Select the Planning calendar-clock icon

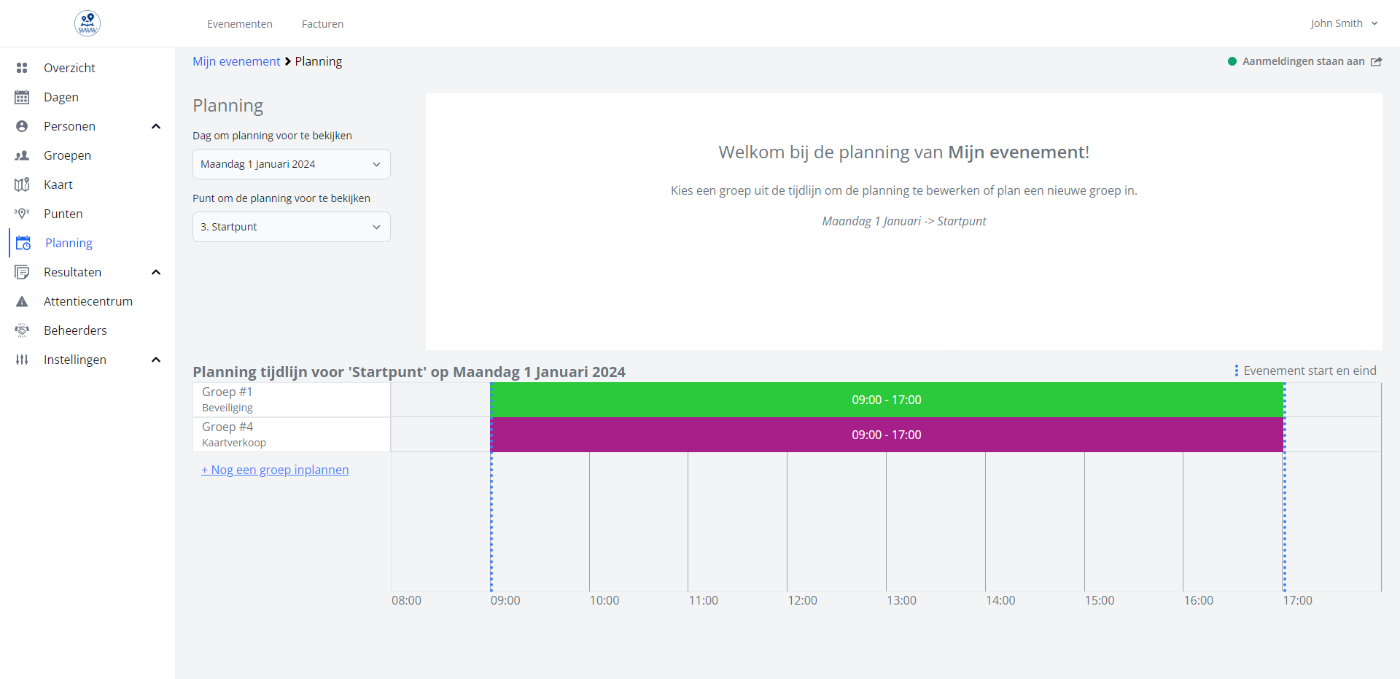[x=22, y=242]
